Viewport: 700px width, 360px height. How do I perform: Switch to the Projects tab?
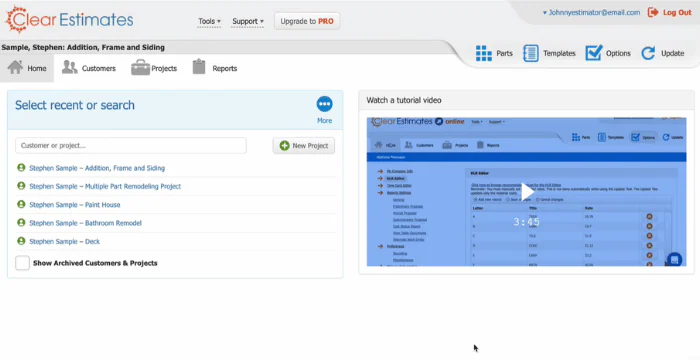point(154,68)
